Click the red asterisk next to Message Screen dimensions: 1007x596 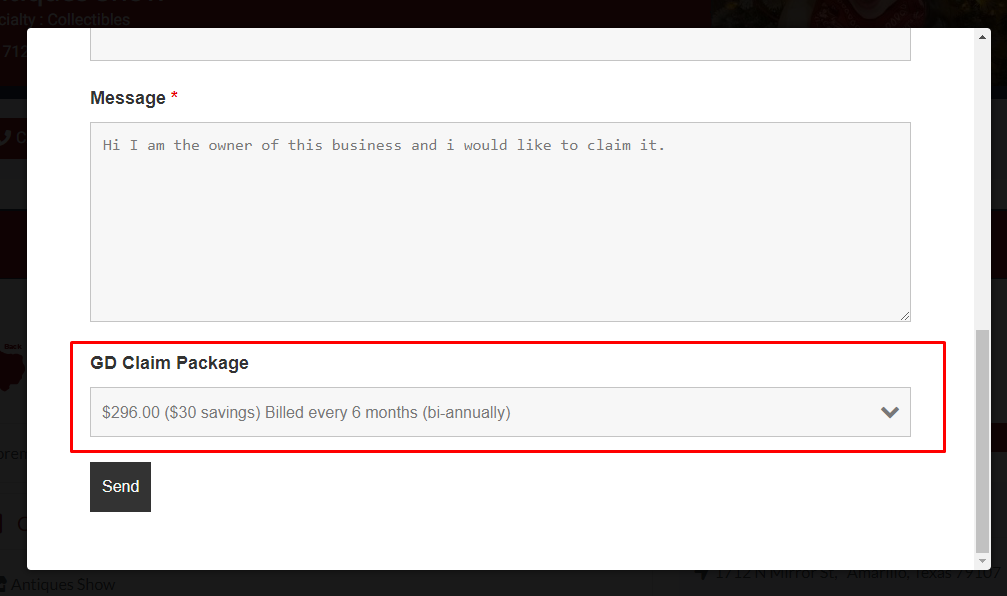(x=175, y=97)
